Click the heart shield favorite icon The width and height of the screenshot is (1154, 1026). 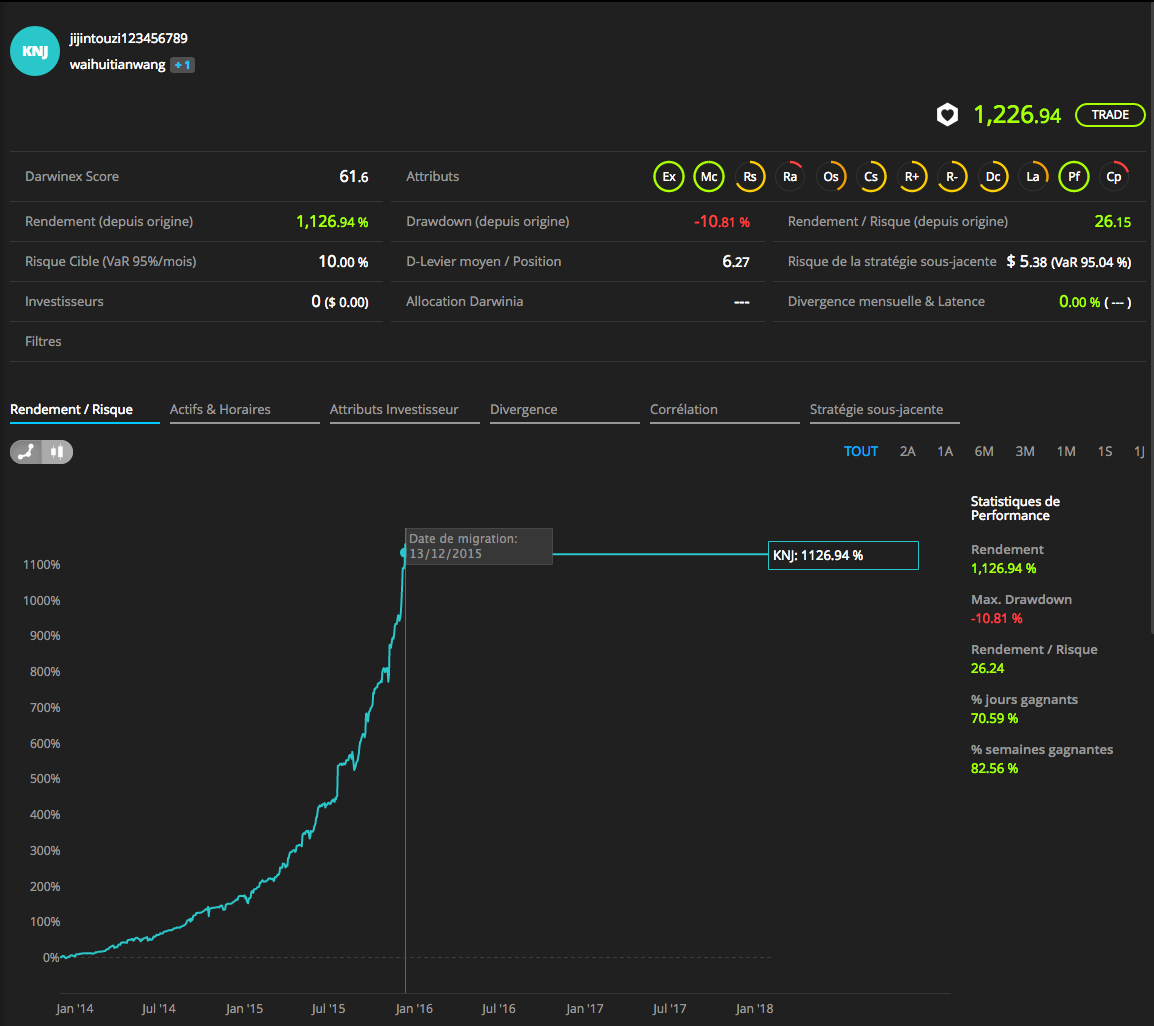947,115
